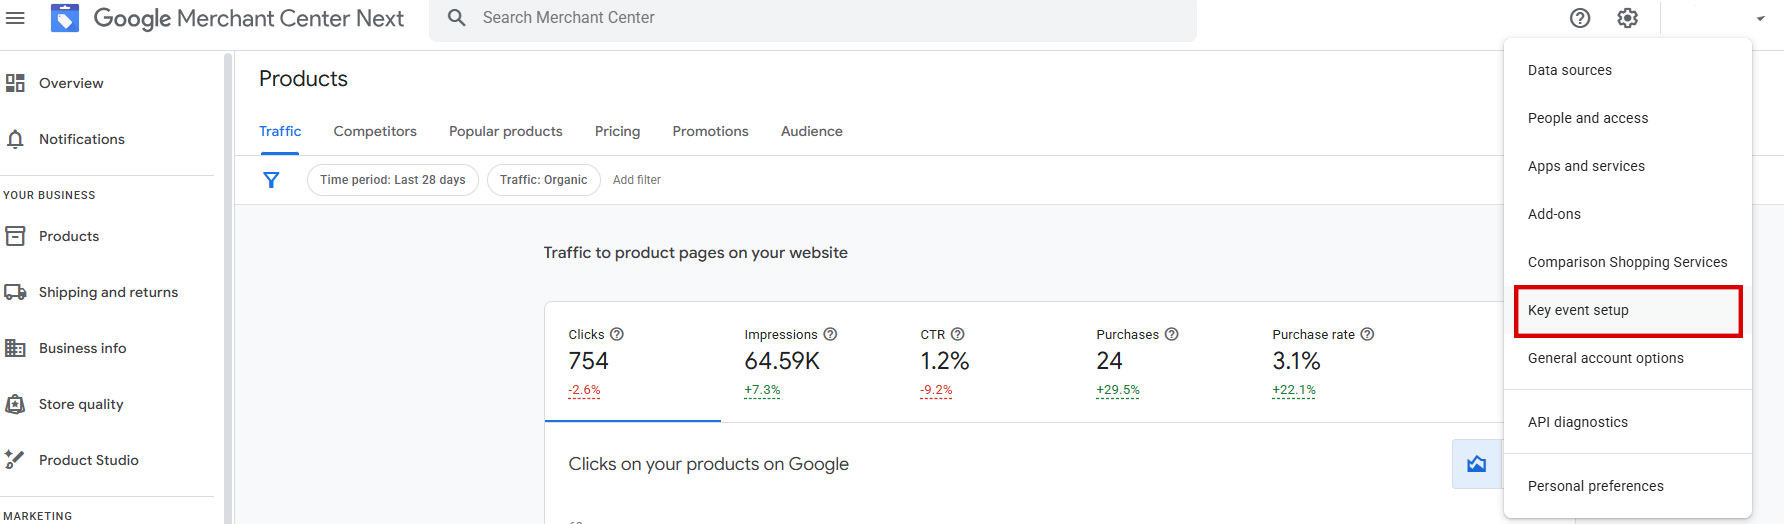Open the help question mark icon
1784x524 pixels.
1580,18
